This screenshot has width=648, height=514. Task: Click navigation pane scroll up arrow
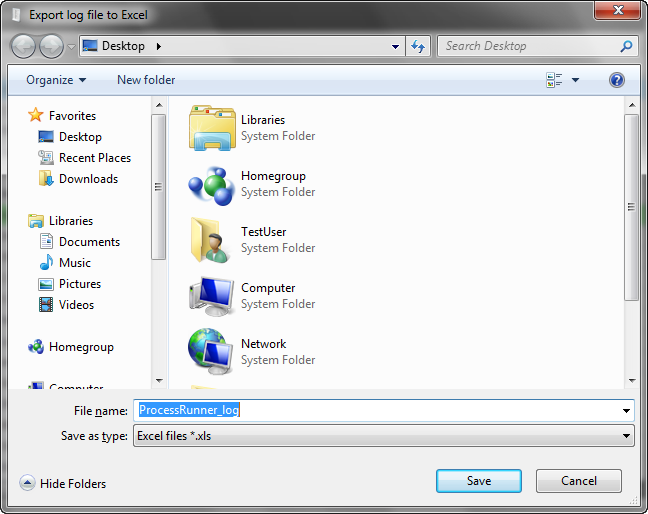pyautogui.click(x=159, y=105)
